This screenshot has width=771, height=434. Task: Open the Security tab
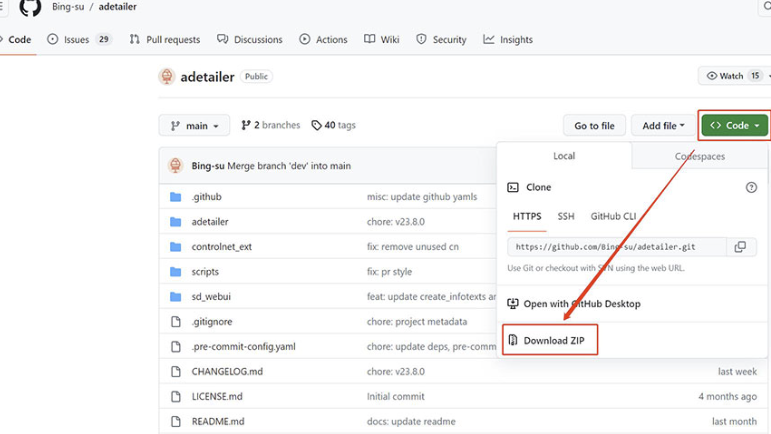coord(441,39)
